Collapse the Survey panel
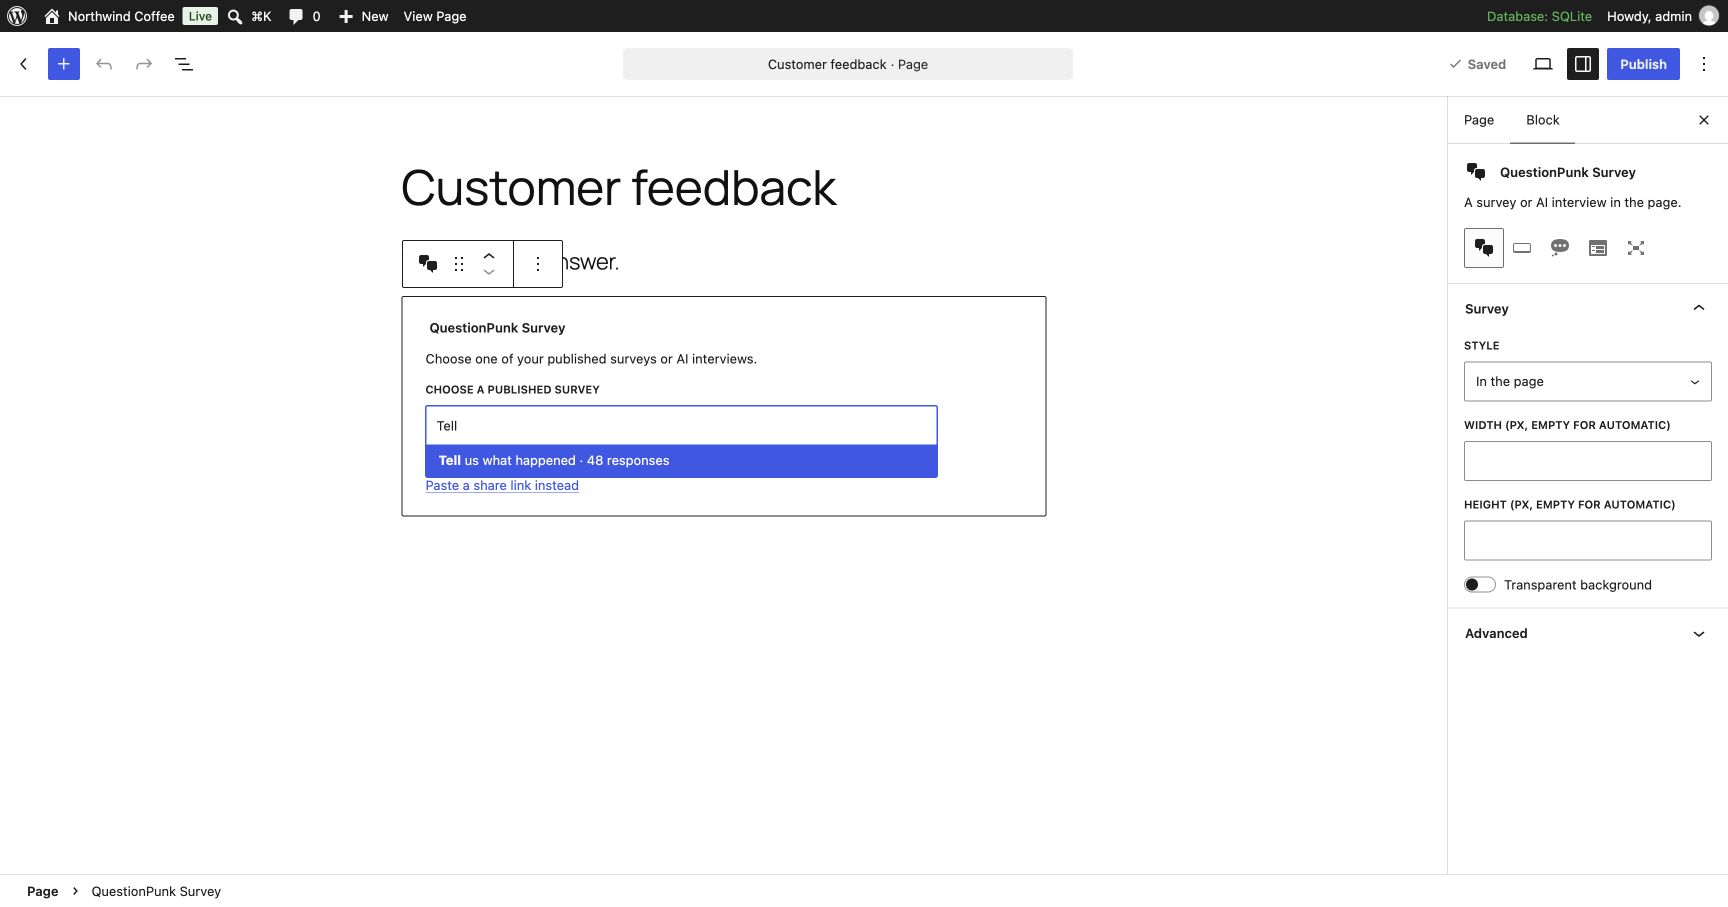 [1588, 308]
